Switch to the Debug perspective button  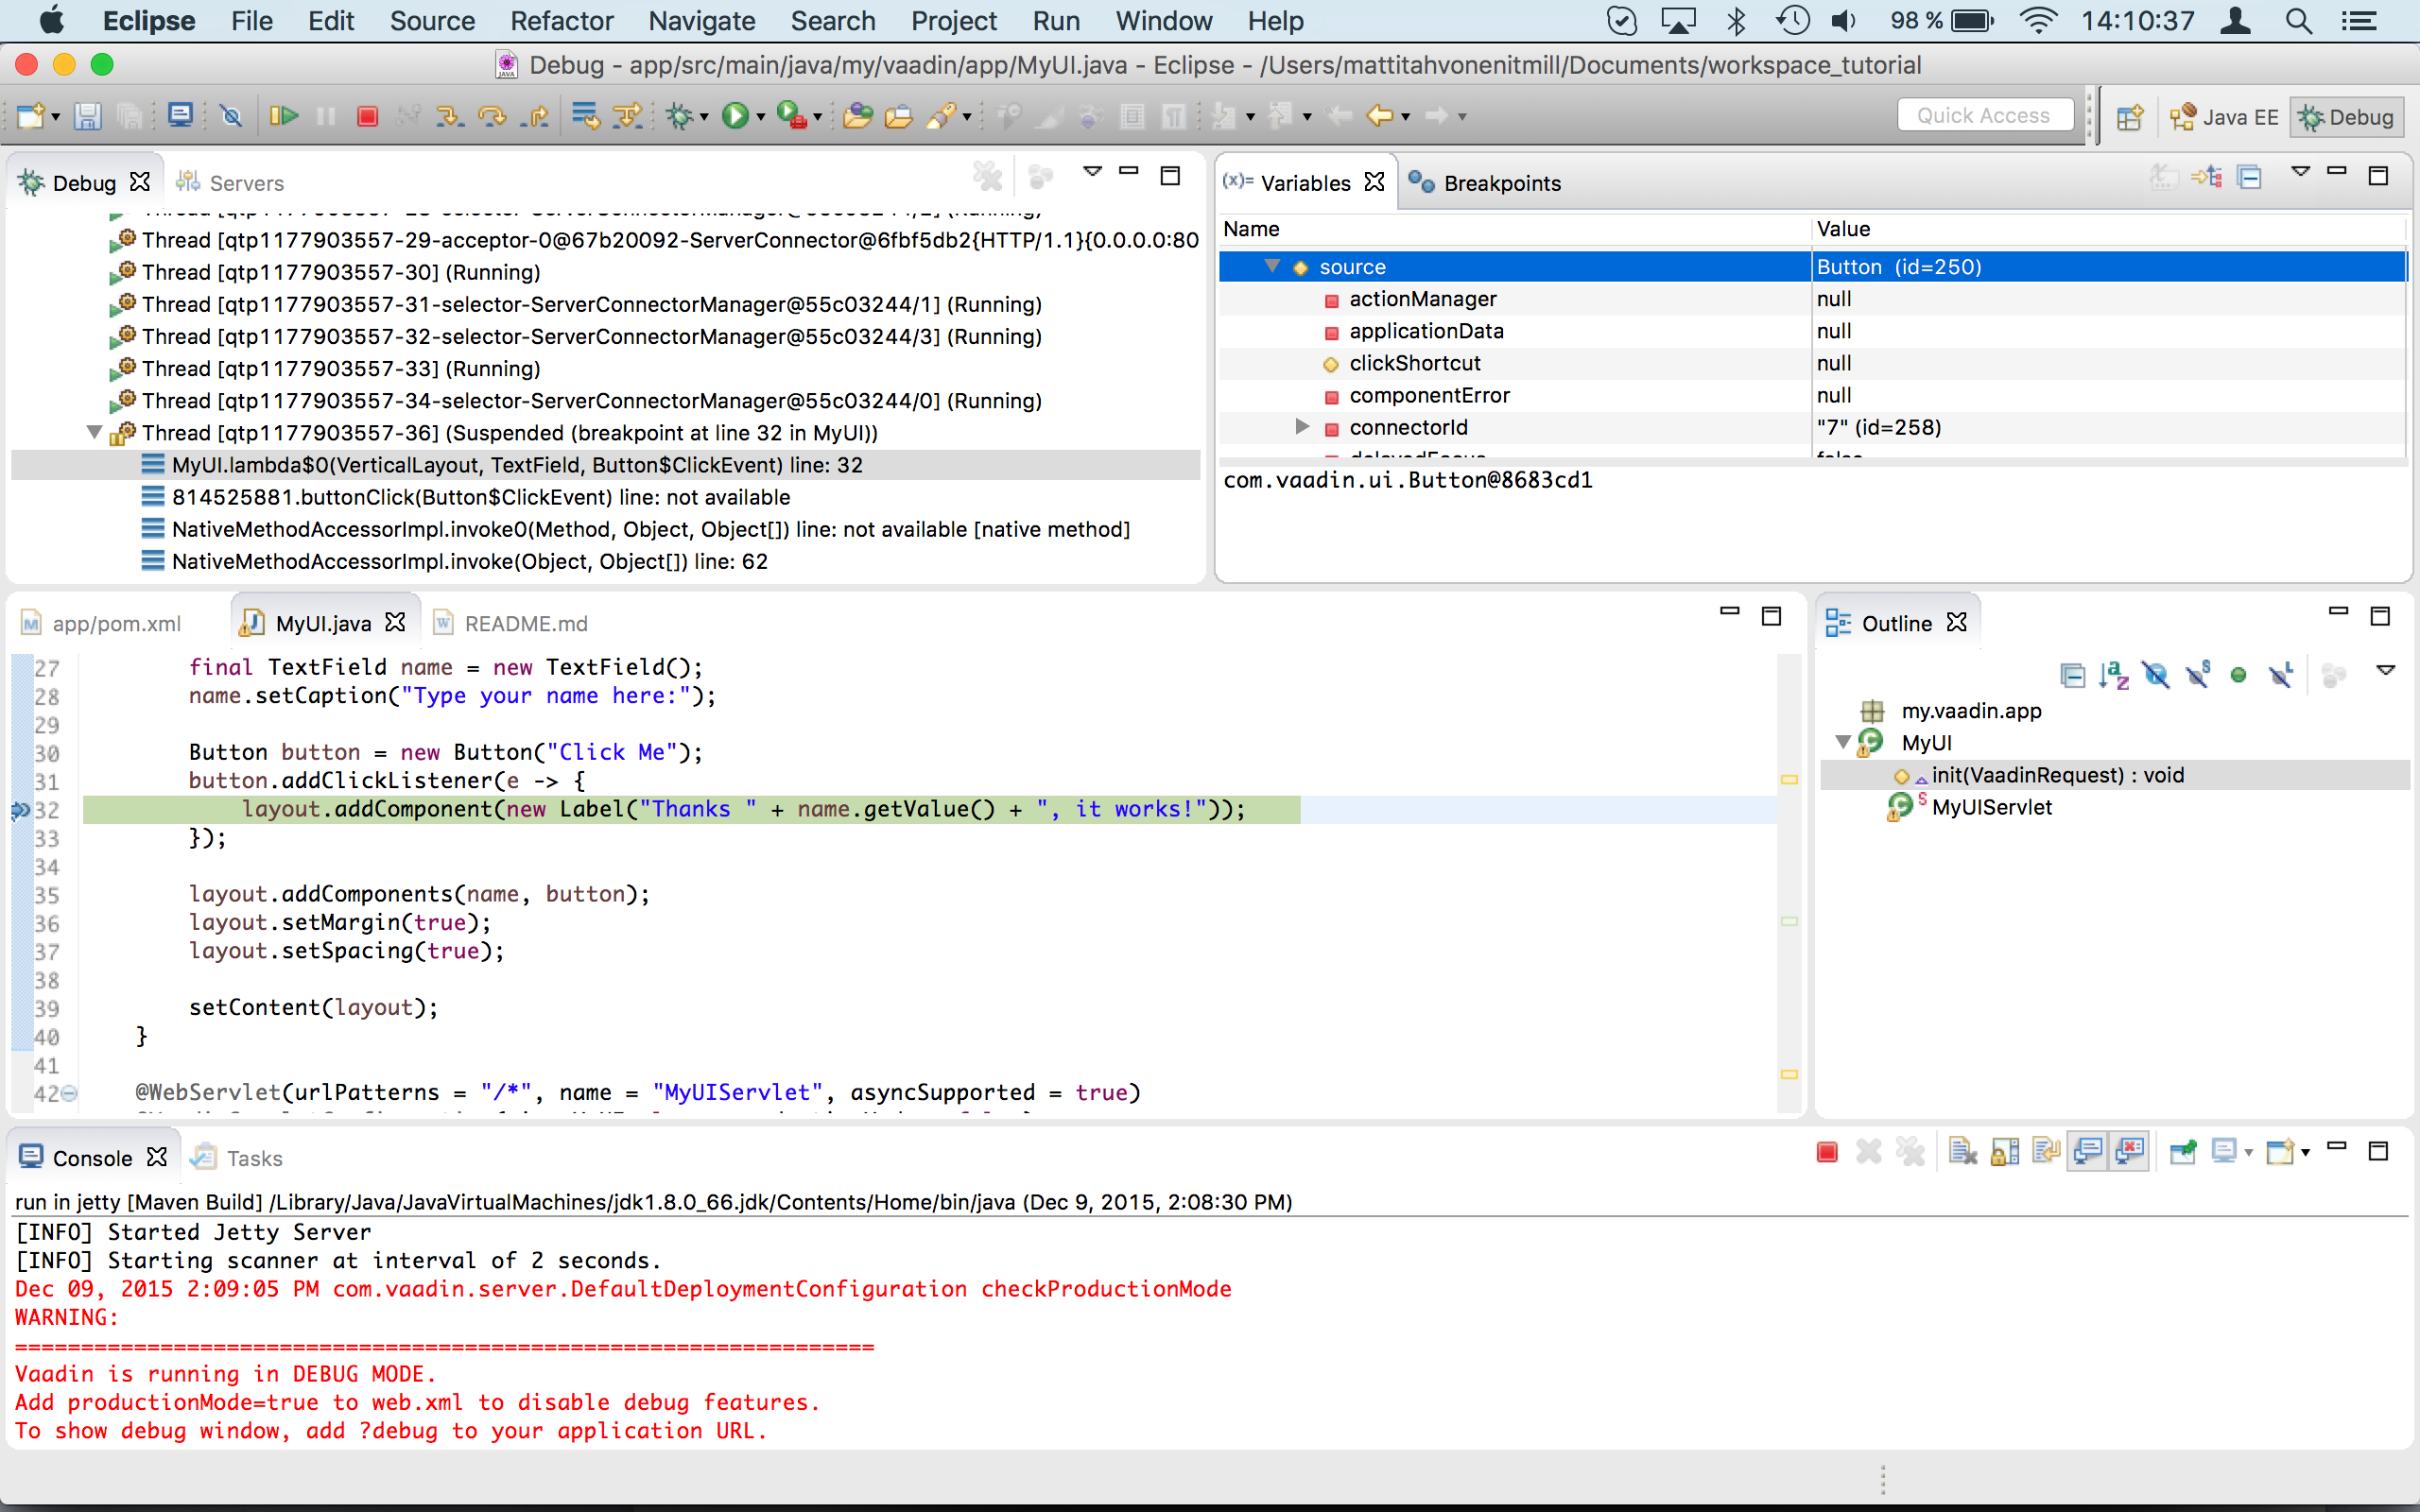tap(2346, 117)
